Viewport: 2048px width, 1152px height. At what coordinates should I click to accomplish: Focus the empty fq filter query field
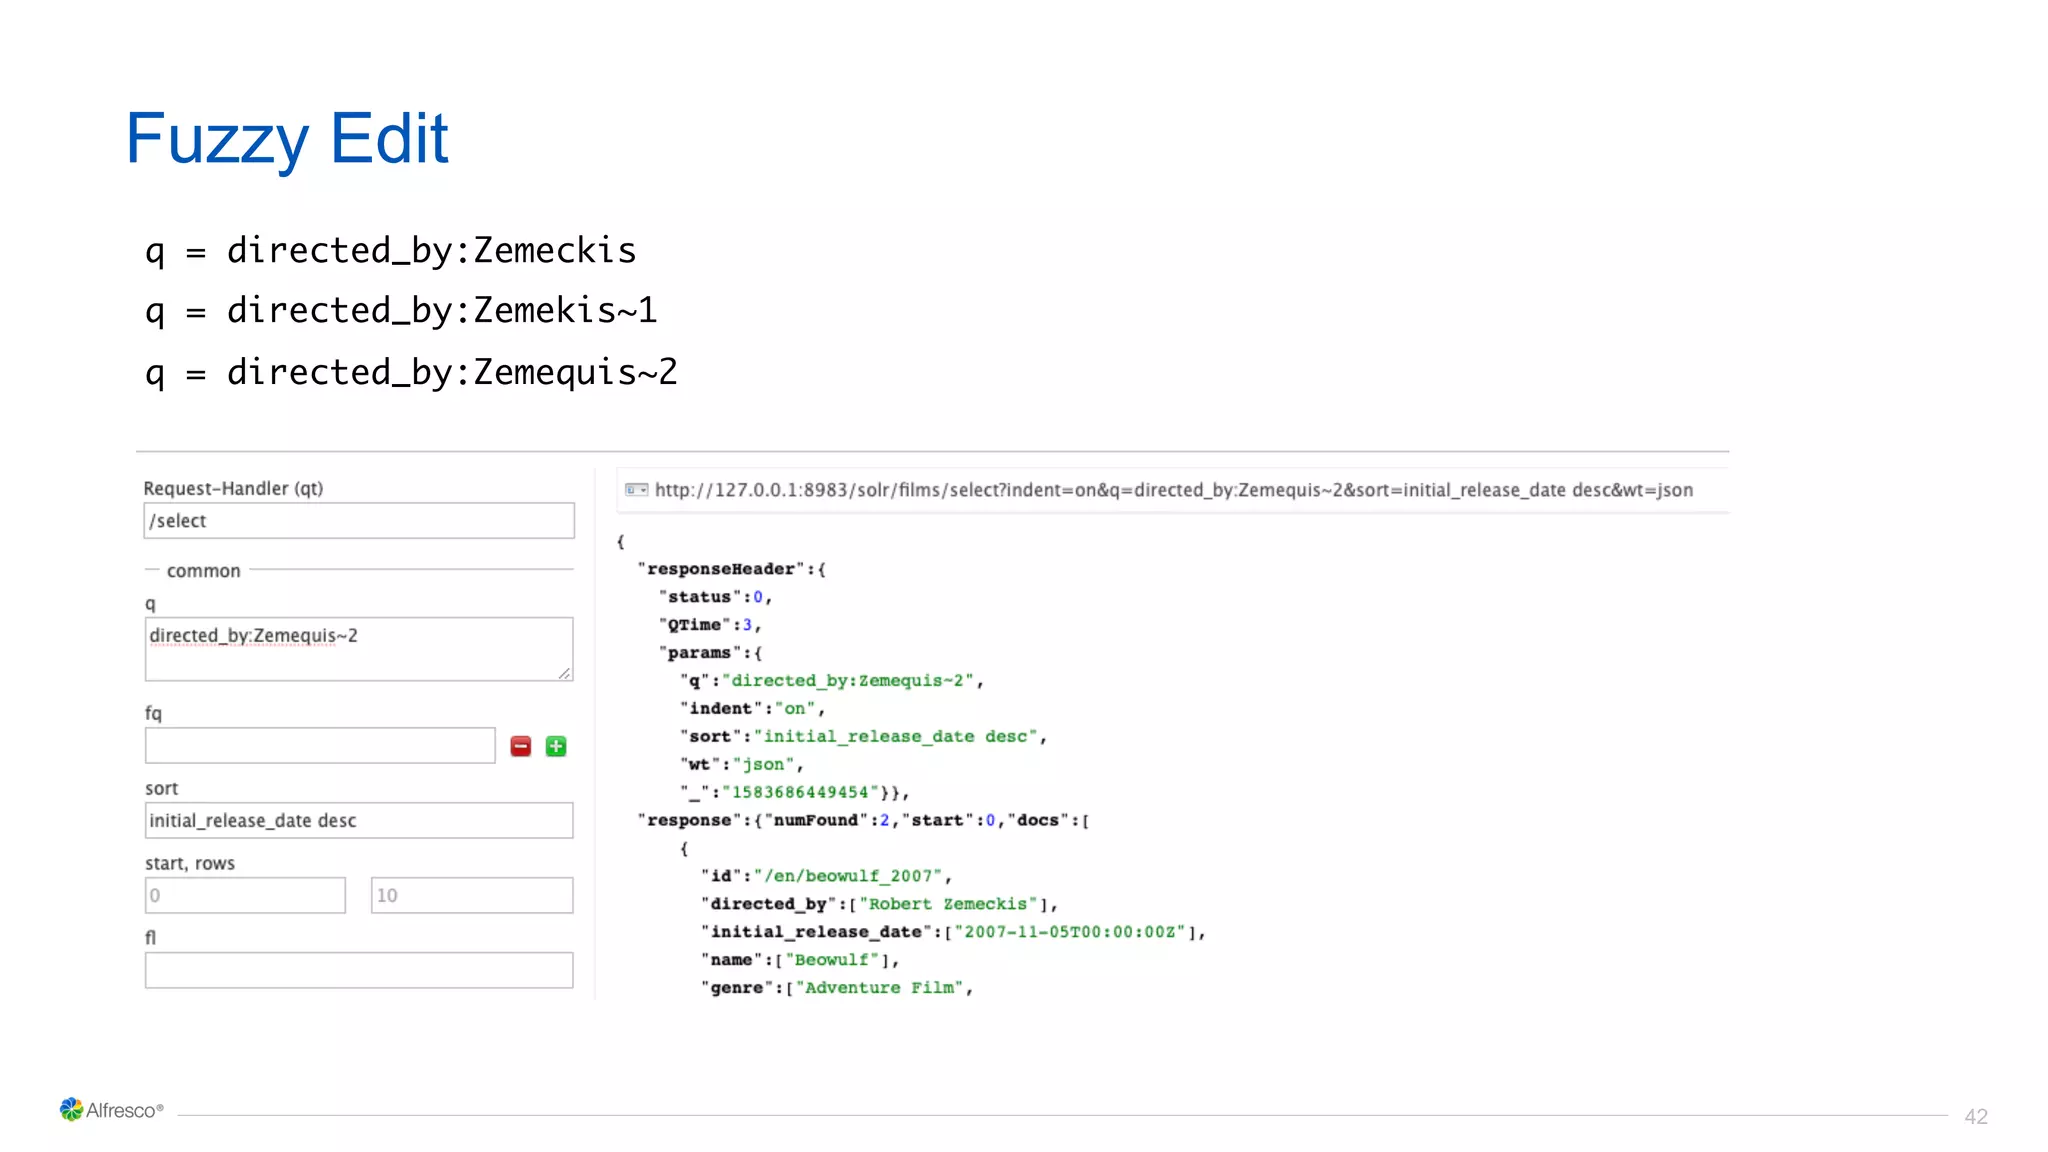(320, 746)
